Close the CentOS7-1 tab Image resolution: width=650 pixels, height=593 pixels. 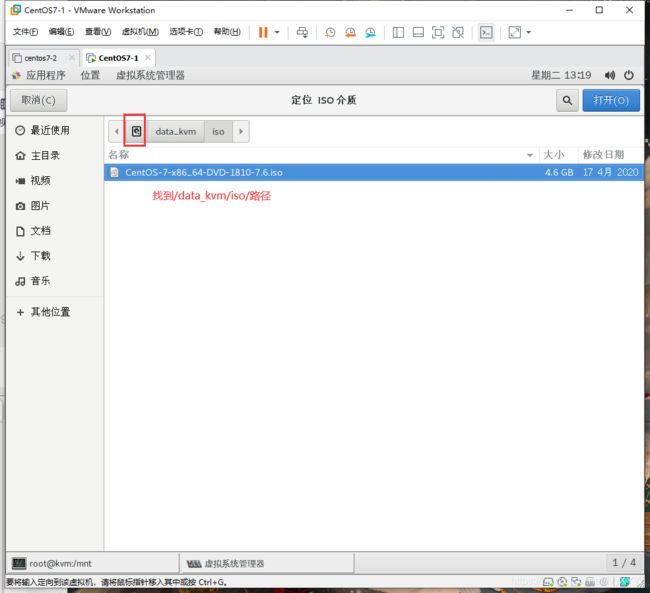(148, 58)
